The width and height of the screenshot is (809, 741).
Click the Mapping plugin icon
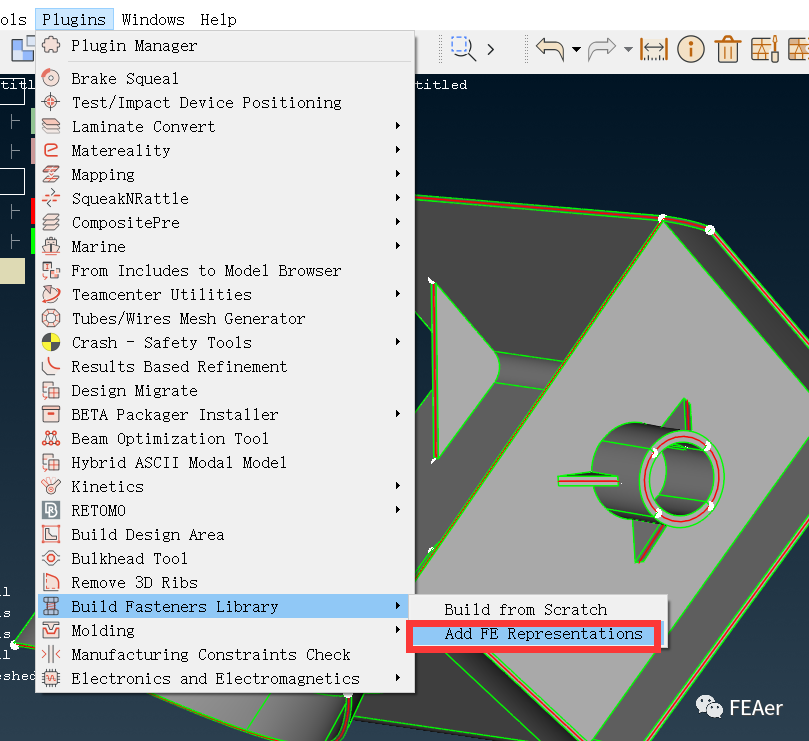[51, 174]
